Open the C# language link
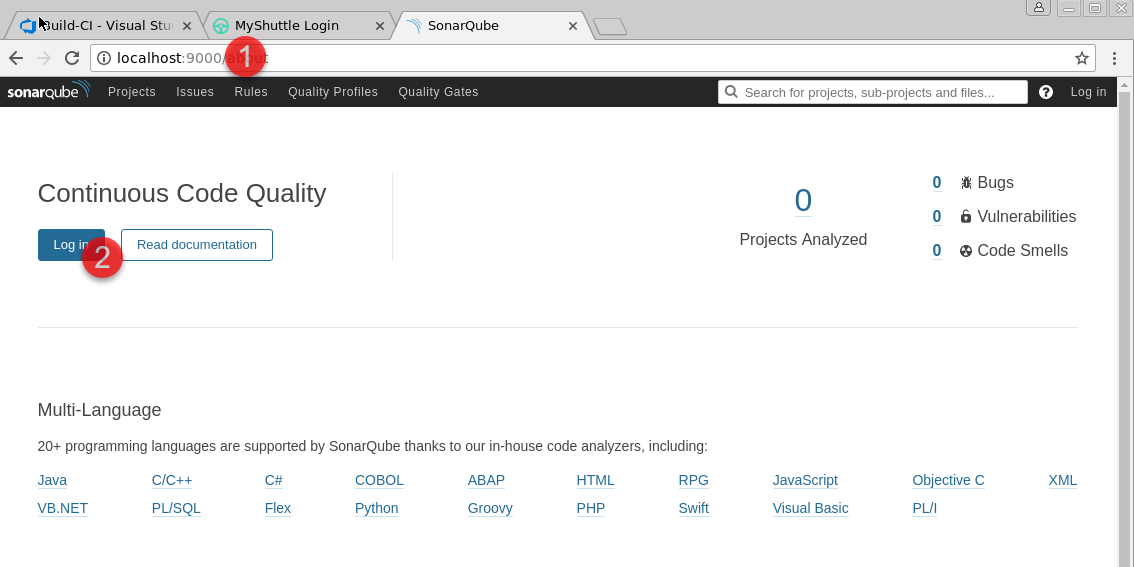 click(273, 480)
